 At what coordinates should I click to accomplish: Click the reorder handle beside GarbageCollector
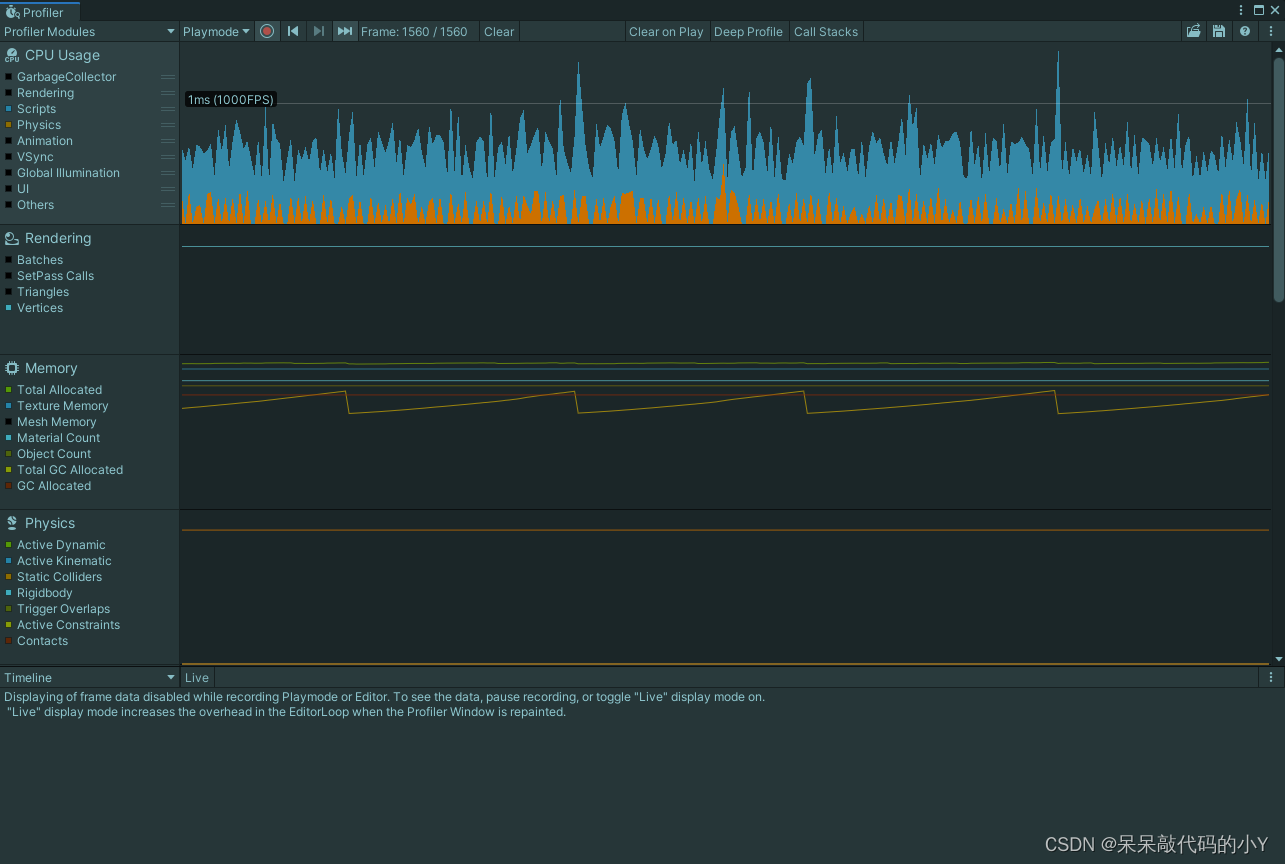168,77
